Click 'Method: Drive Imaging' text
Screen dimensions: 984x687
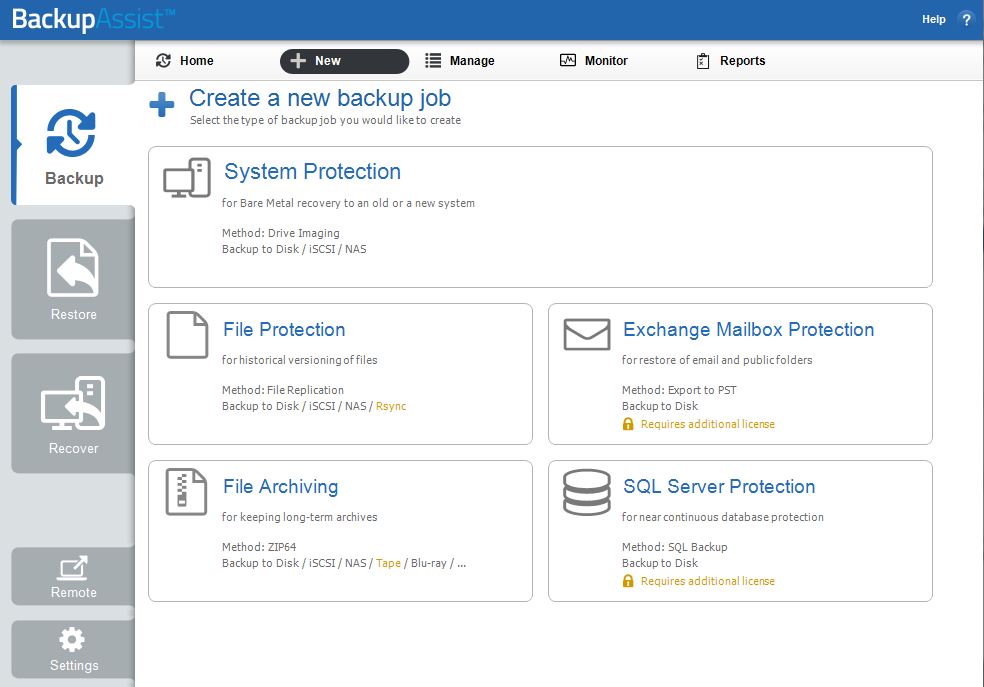pyautogui.click(x=281, y=233)
